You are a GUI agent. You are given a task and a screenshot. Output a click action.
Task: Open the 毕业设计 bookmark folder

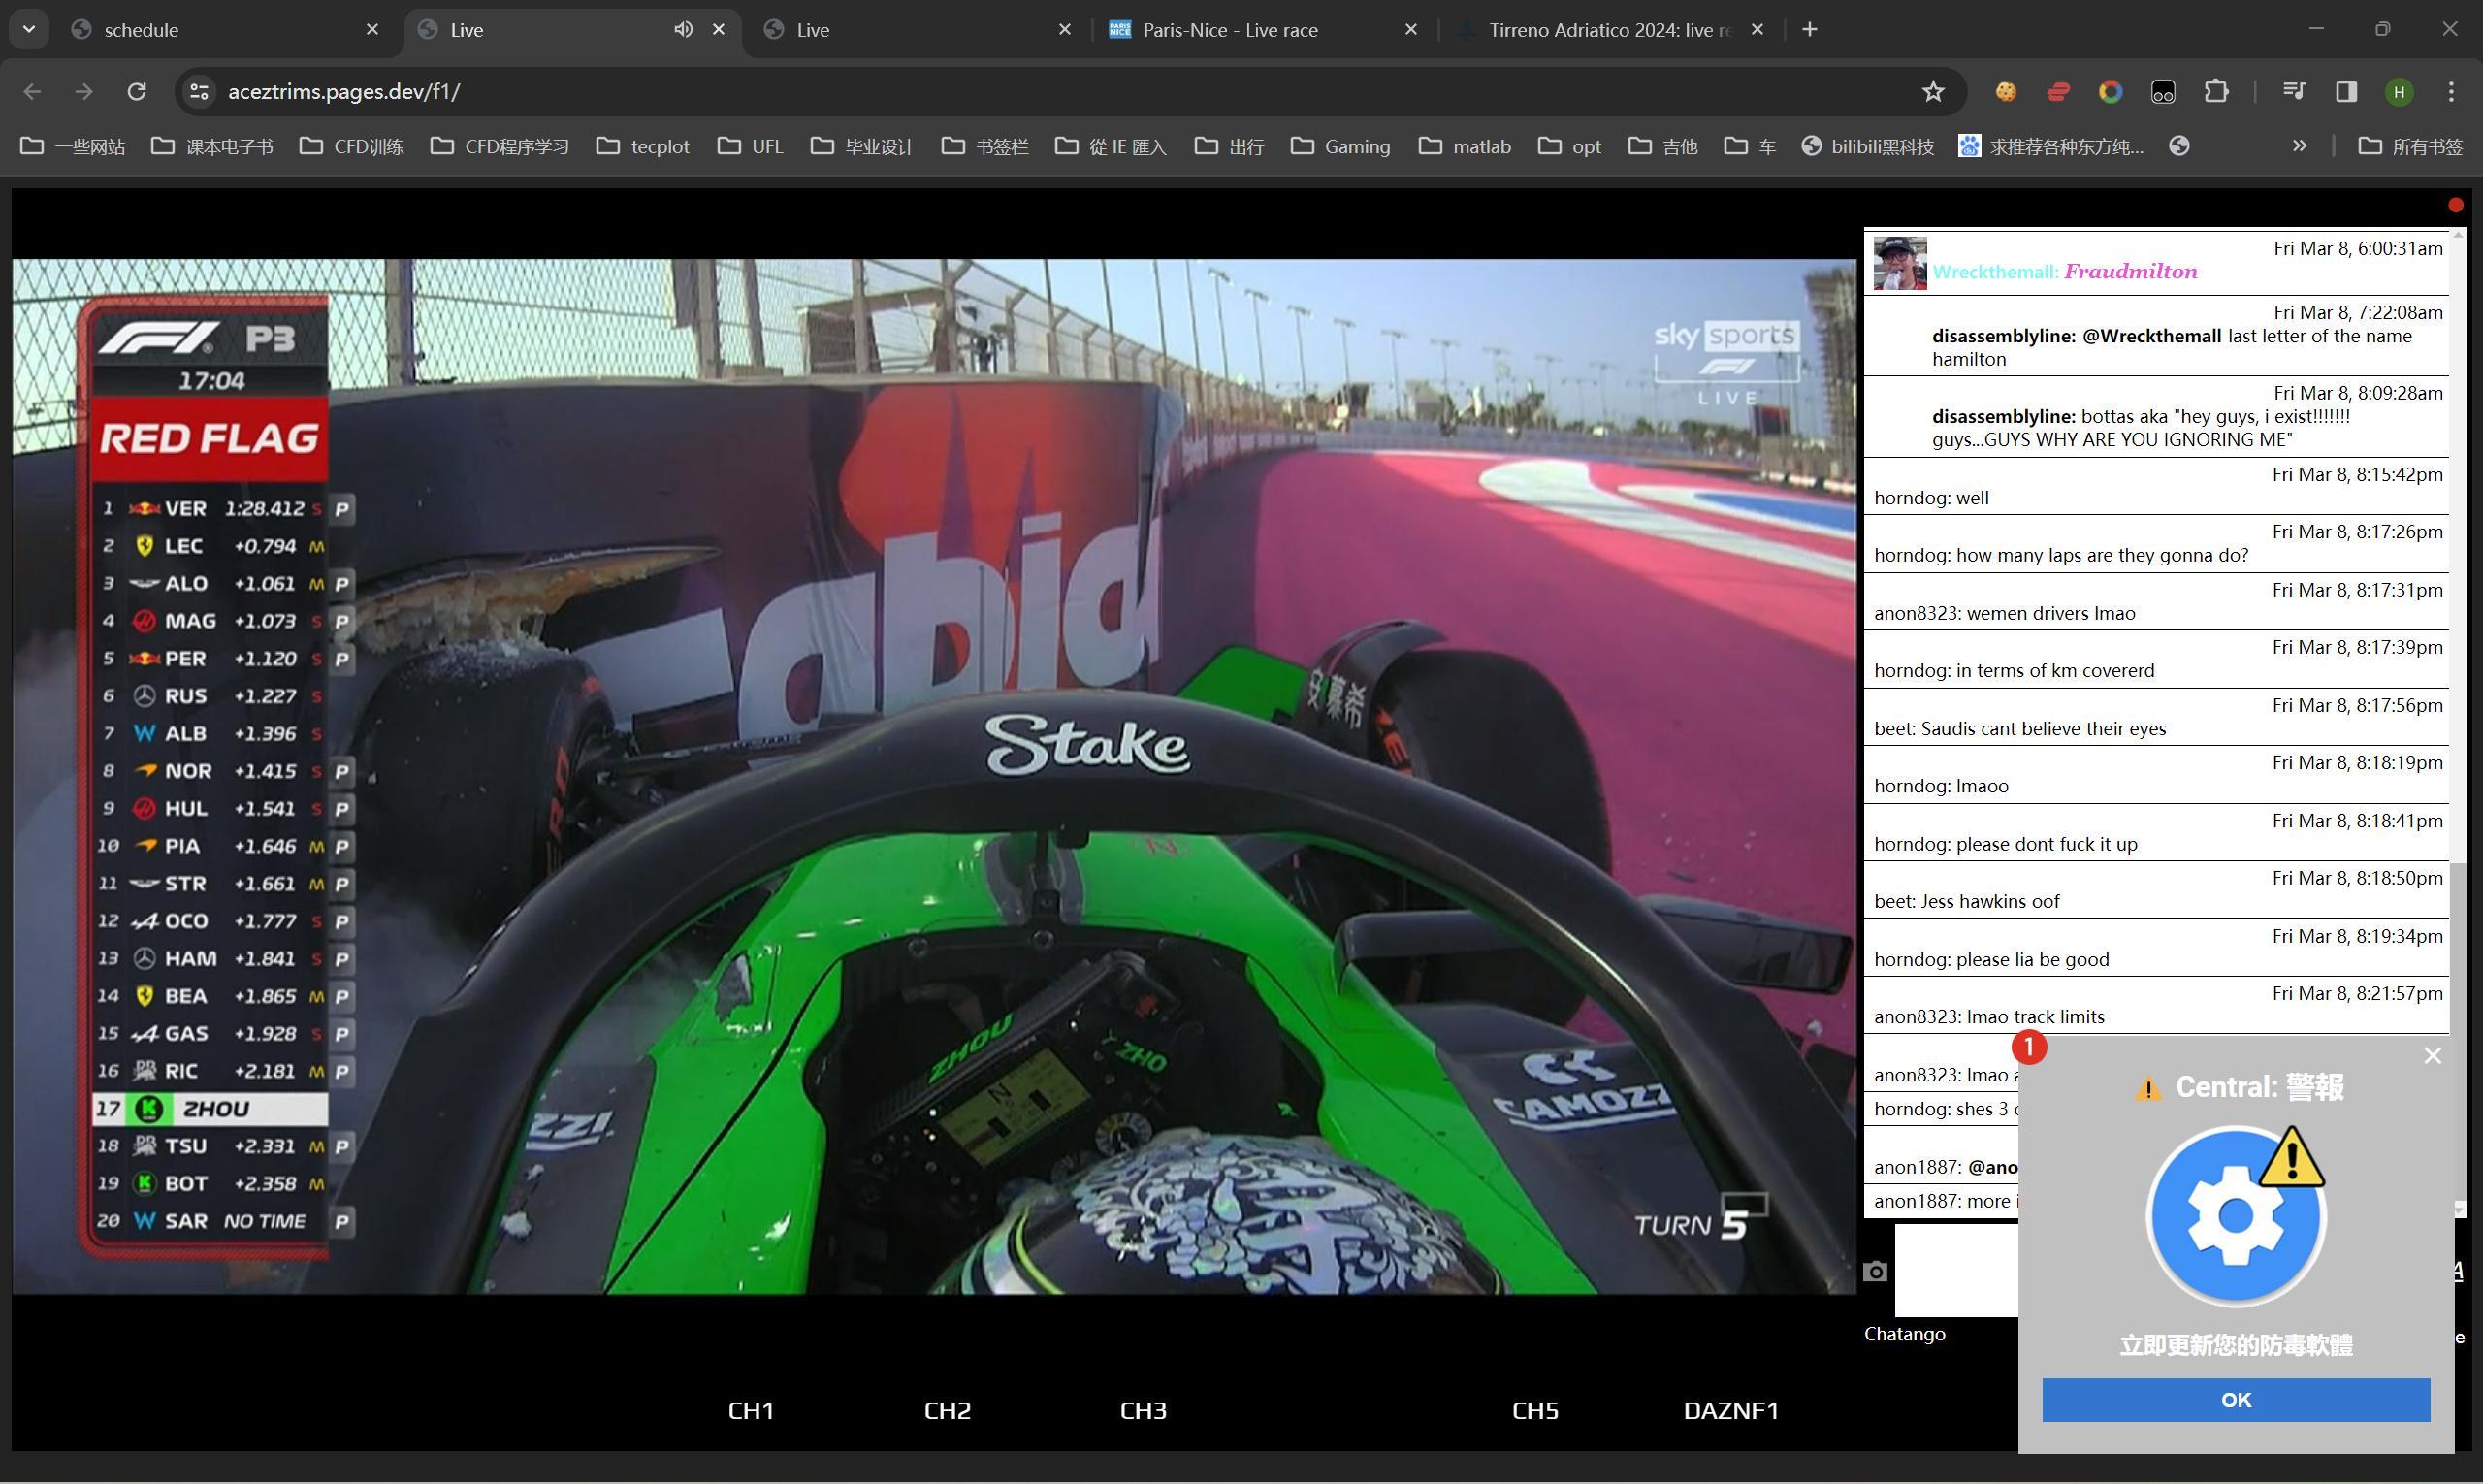tap(863, 146)
